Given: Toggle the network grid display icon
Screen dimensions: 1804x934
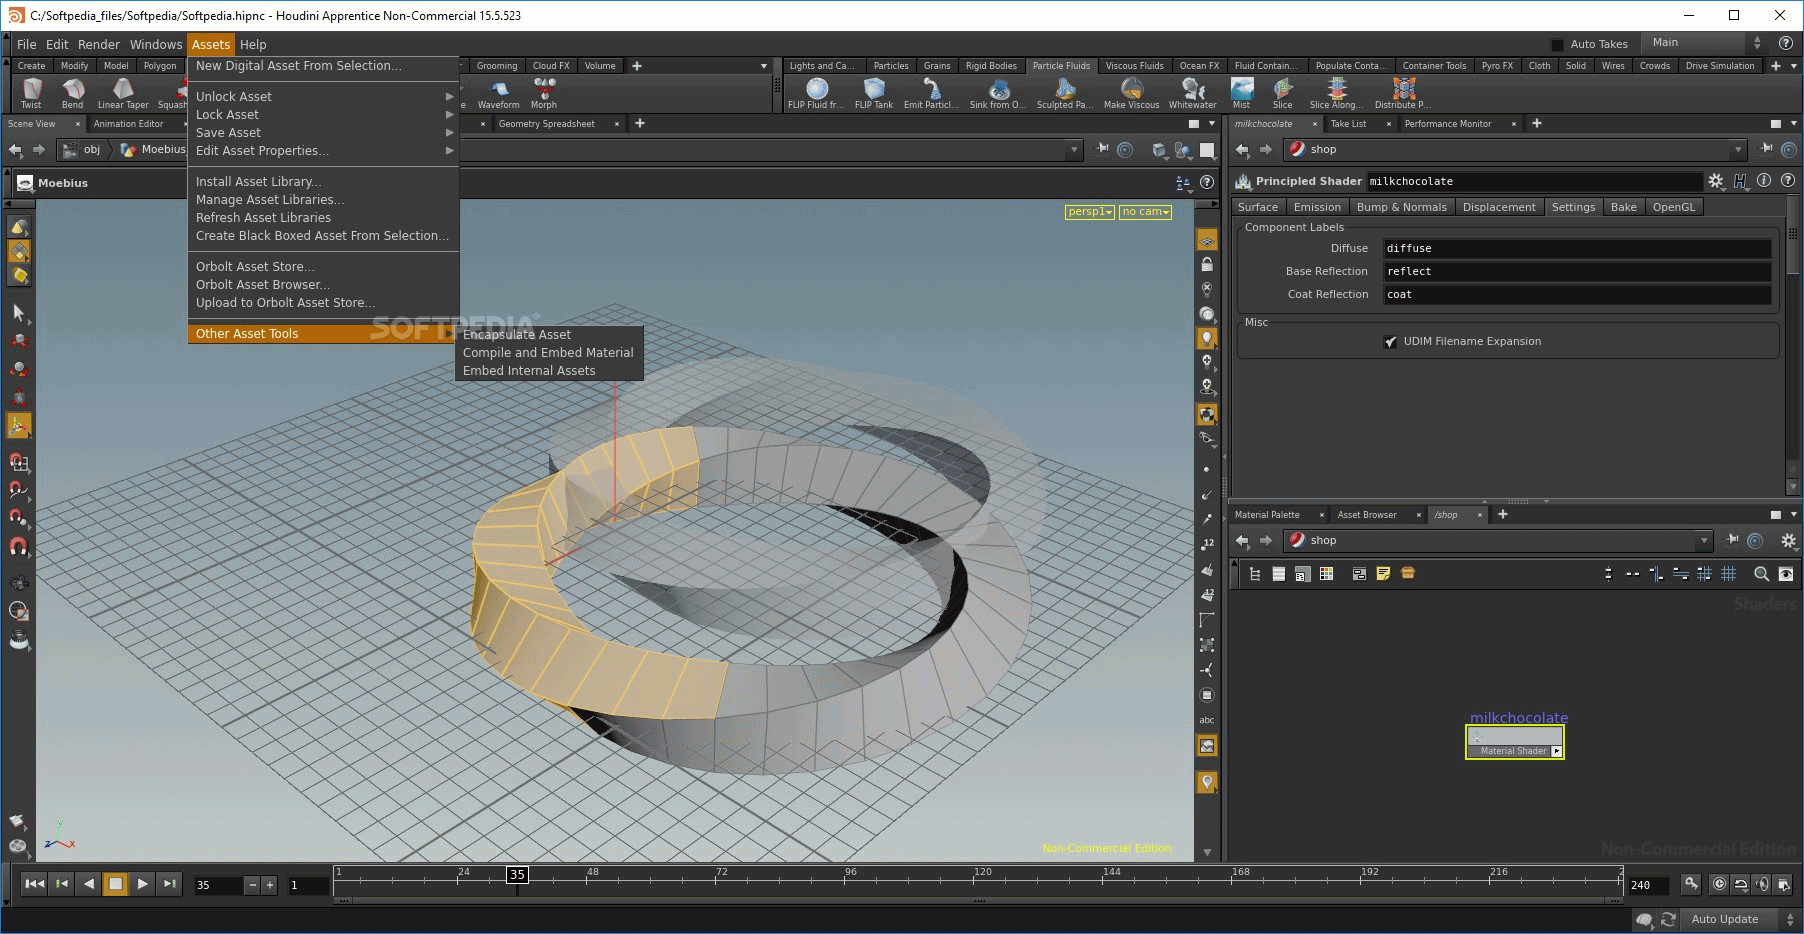Looking at the screenshot, I should coord(1728,574).
